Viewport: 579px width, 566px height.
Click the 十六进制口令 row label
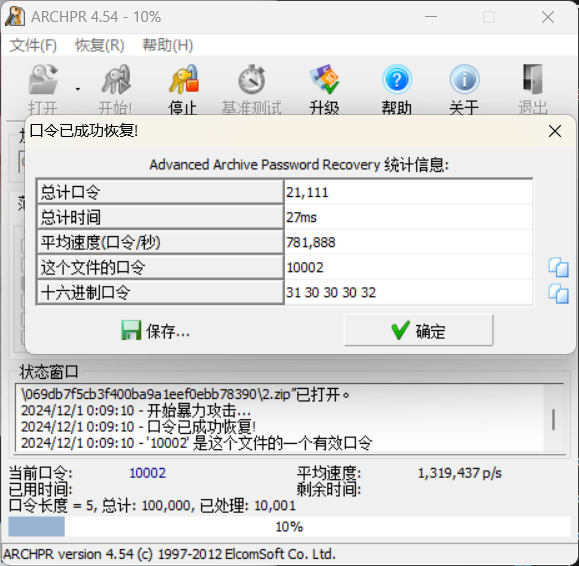tap(160, 292)
